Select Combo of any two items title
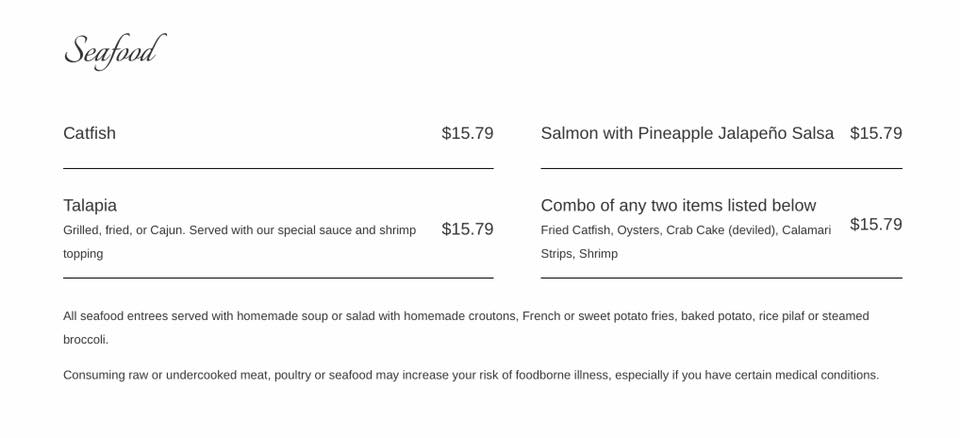960x438 pixels. pyautogui.click(x=678, y=205)
